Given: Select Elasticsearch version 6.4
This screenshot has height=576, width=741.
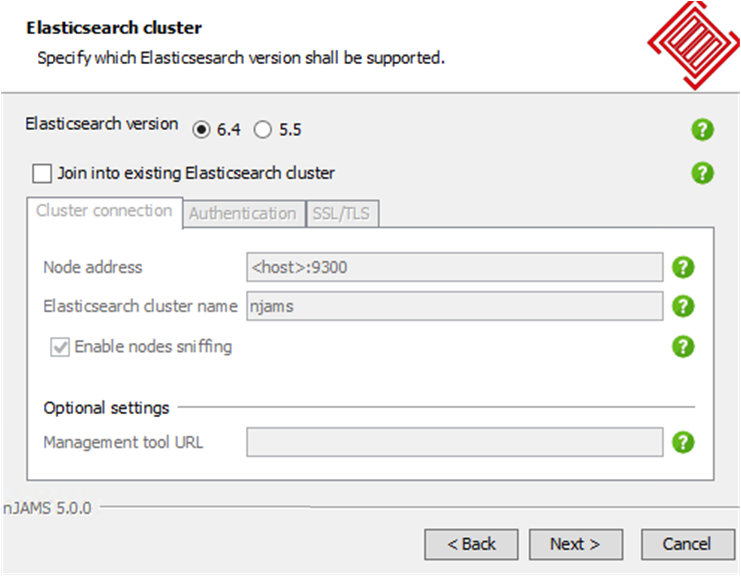Looking at the screenshot, I should click(201, 129).
